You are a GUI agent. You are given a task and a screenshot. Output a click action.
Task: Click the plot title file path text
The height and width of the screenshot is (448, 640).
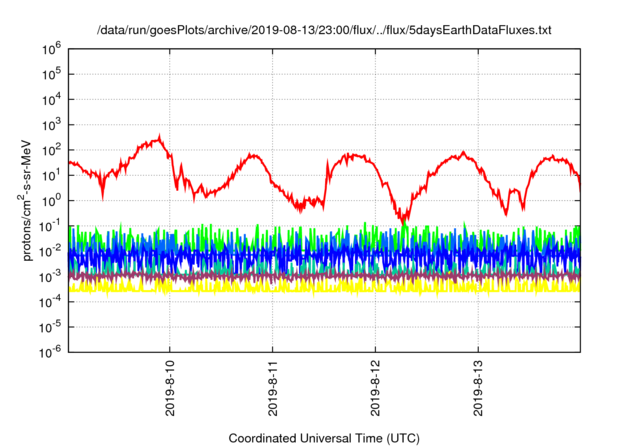pos(324,30)
